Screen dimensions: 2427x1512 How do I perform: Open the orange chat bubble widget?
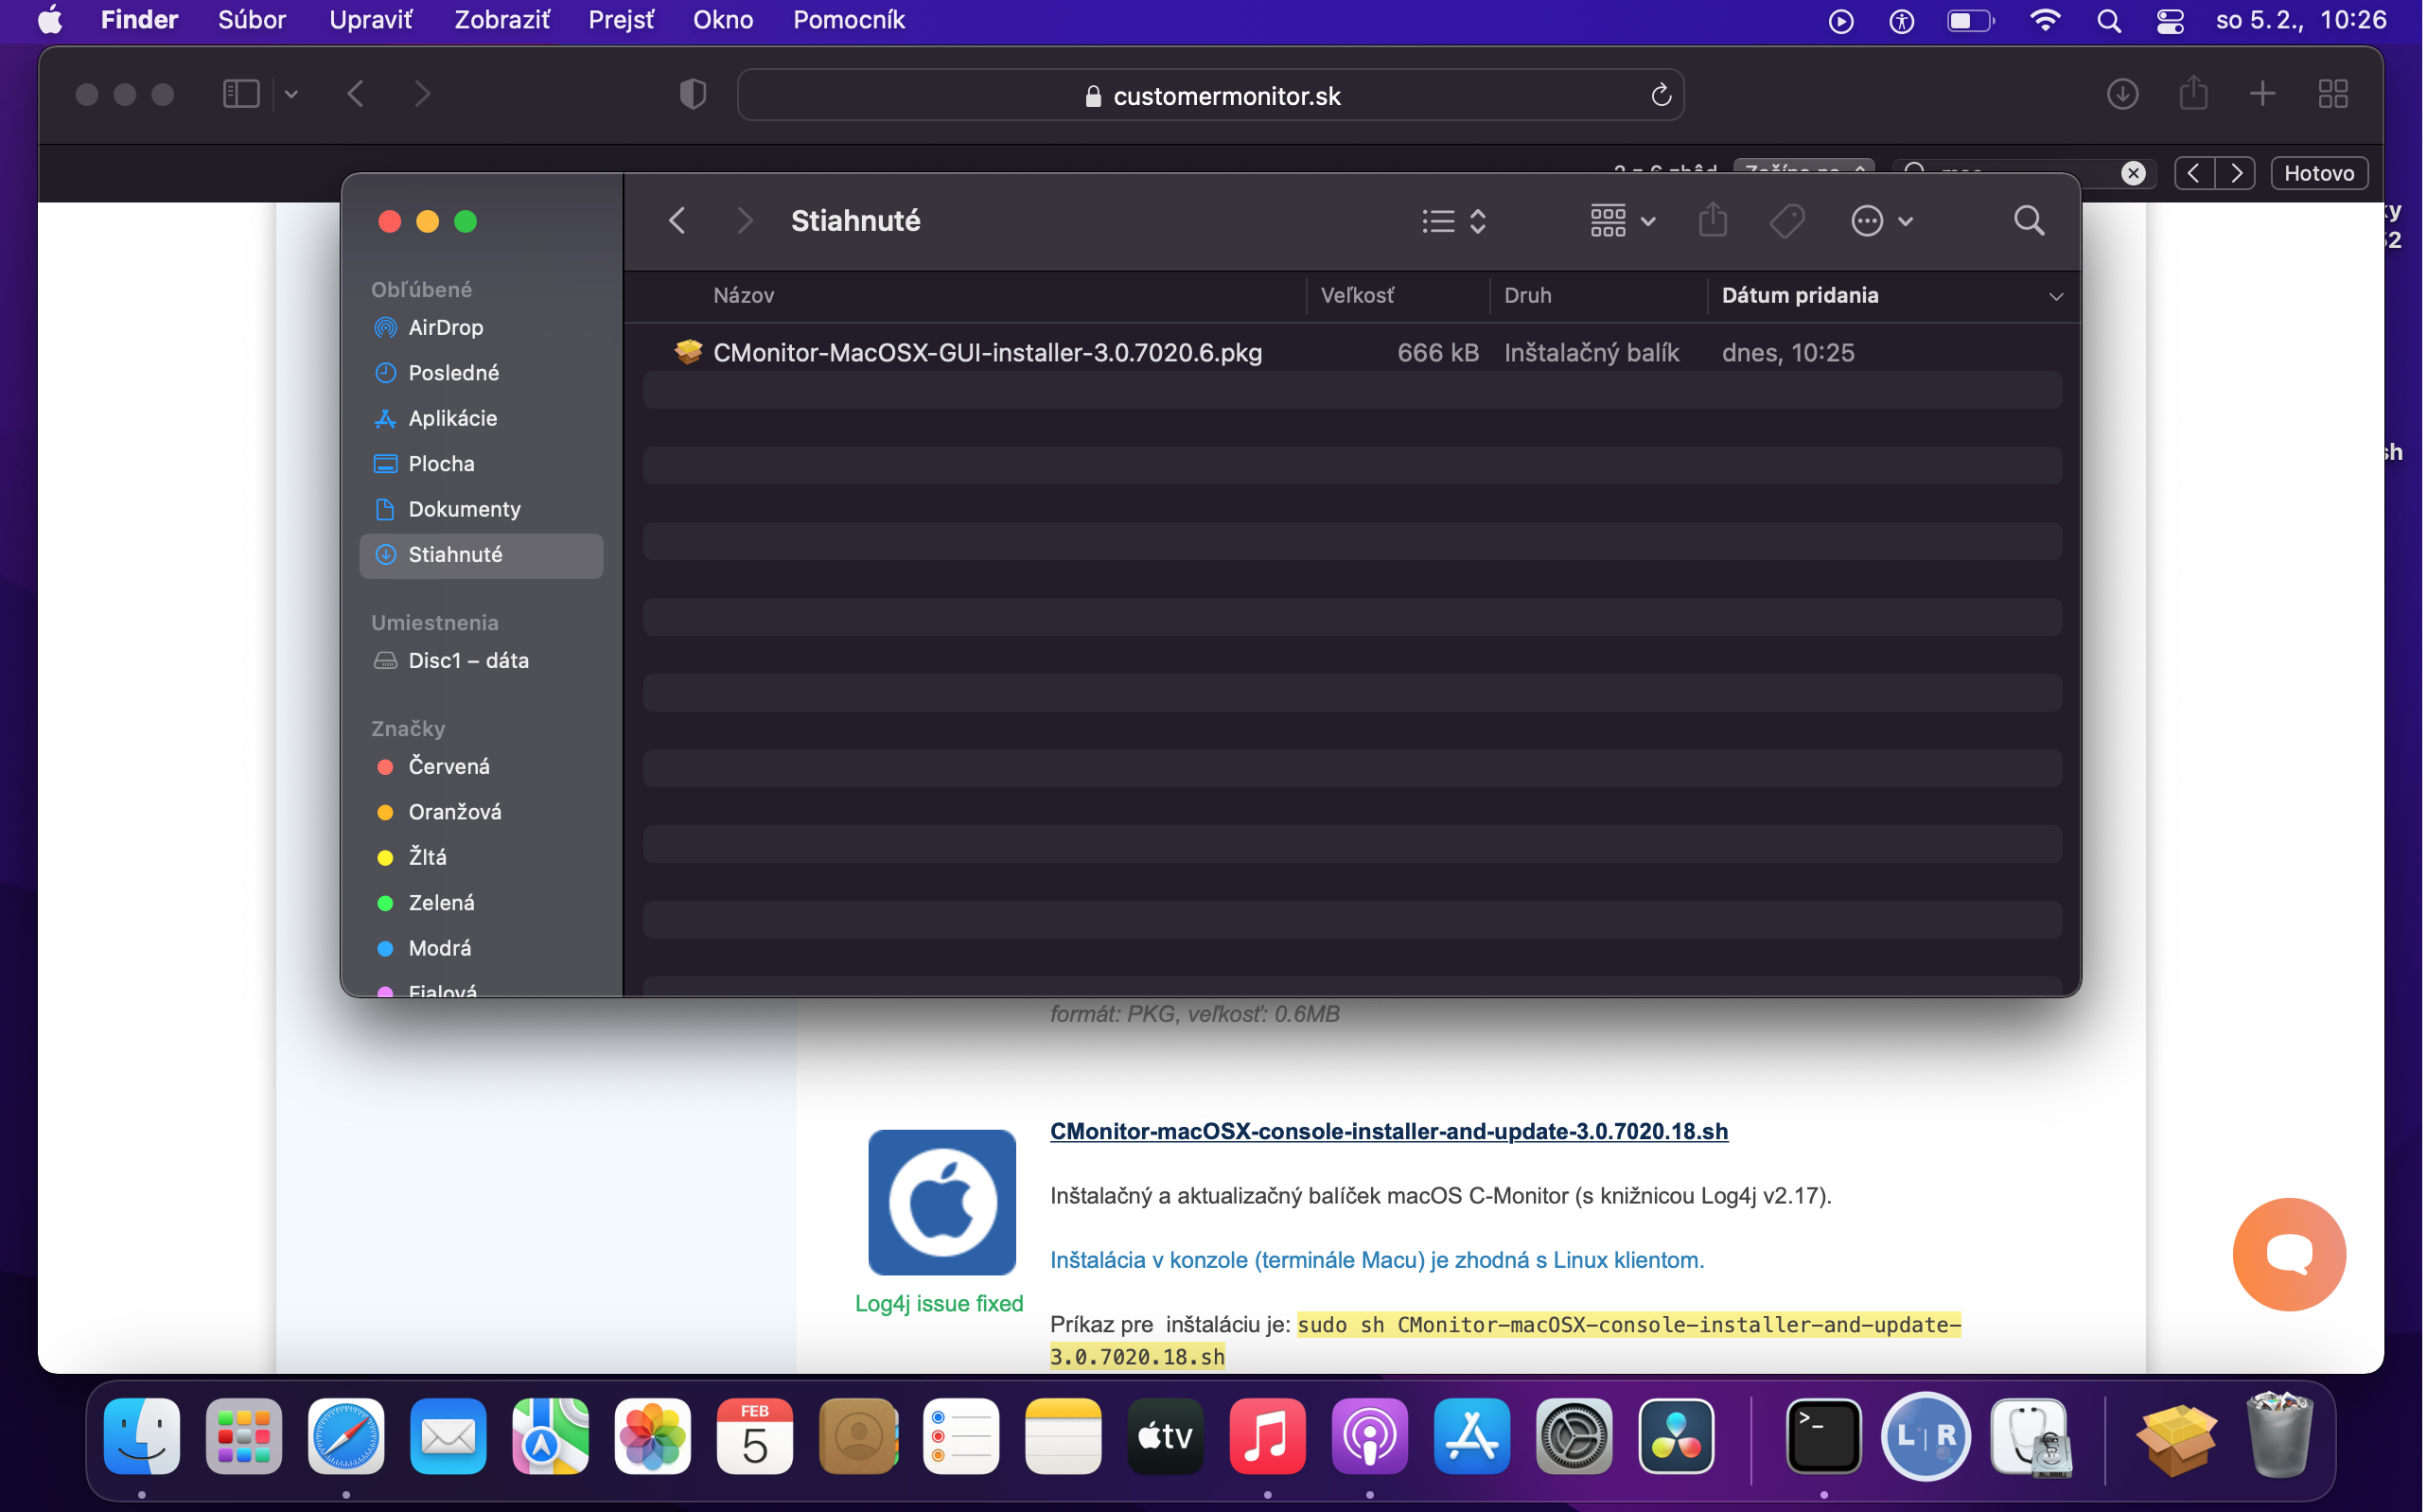coord(2289,1254)
